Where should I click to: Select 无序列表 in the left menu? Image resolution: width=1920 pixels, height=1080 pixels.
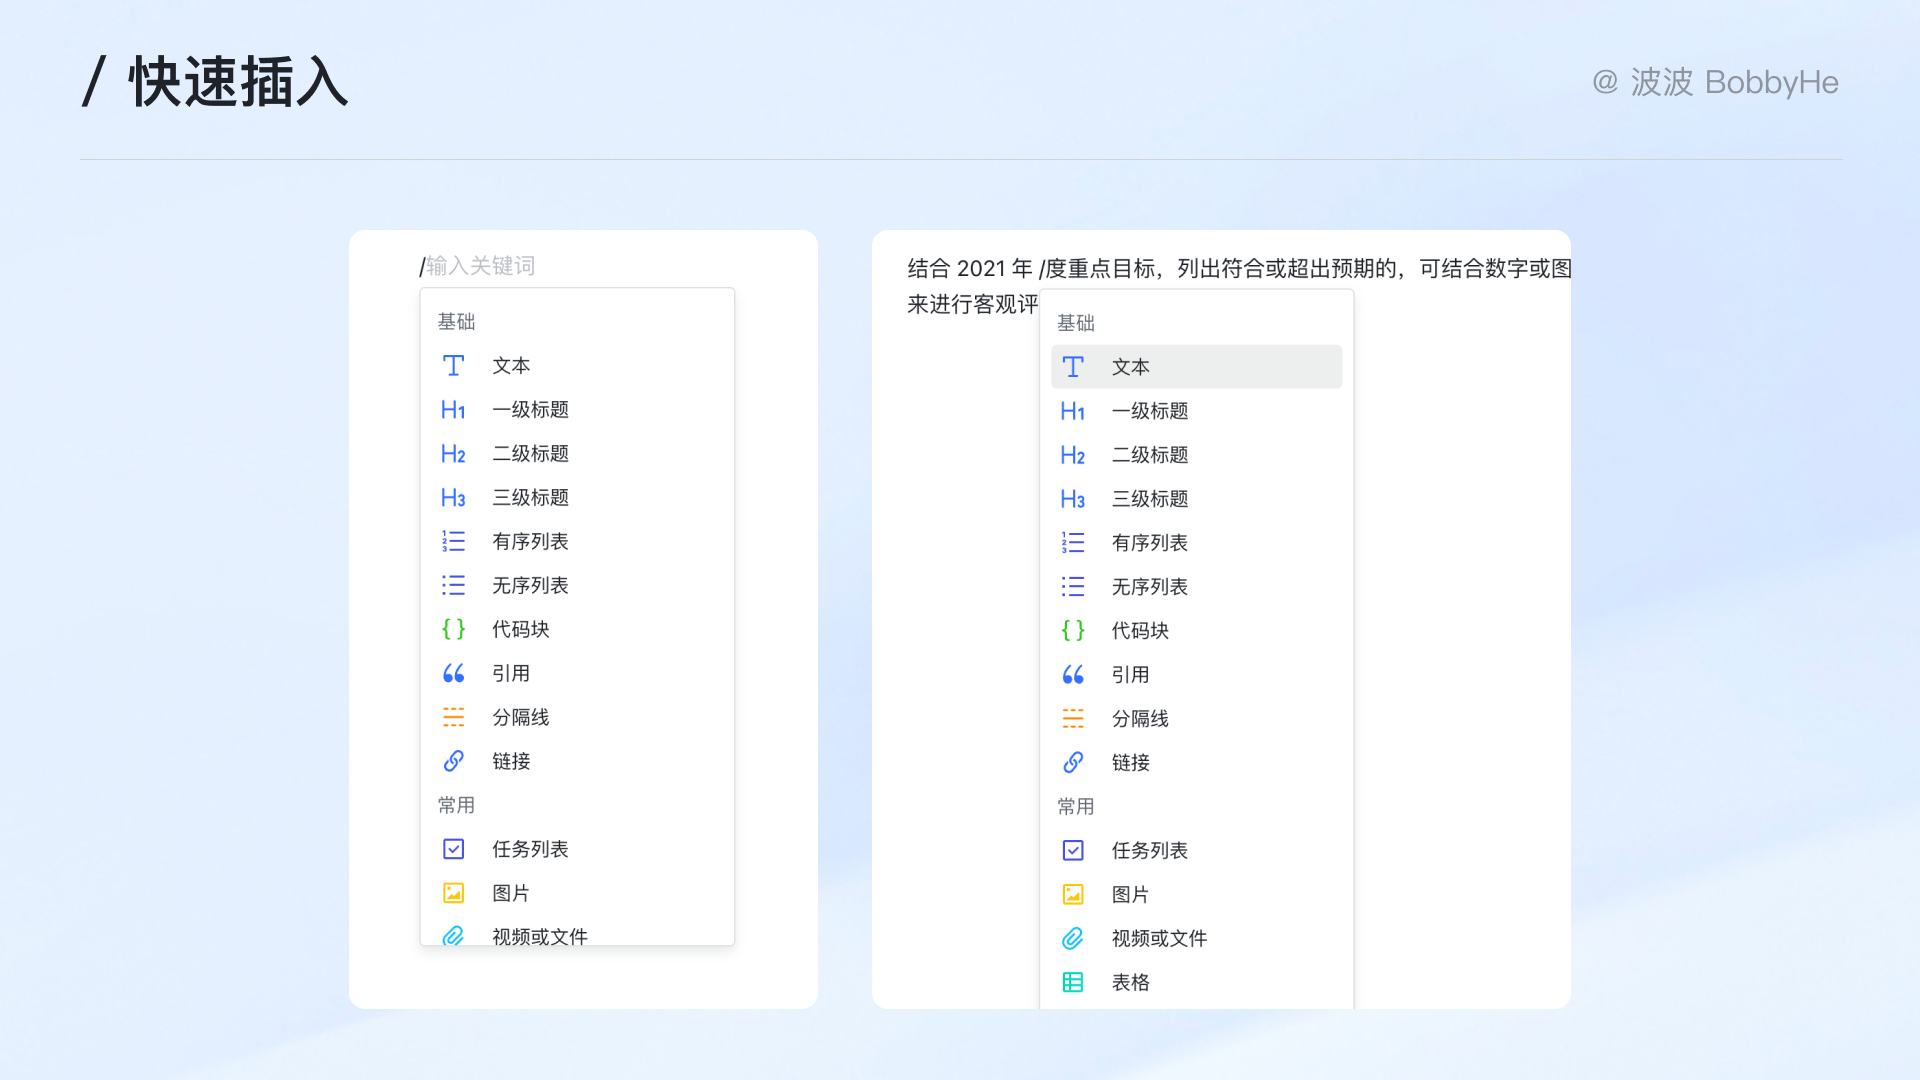click(530, 585)
